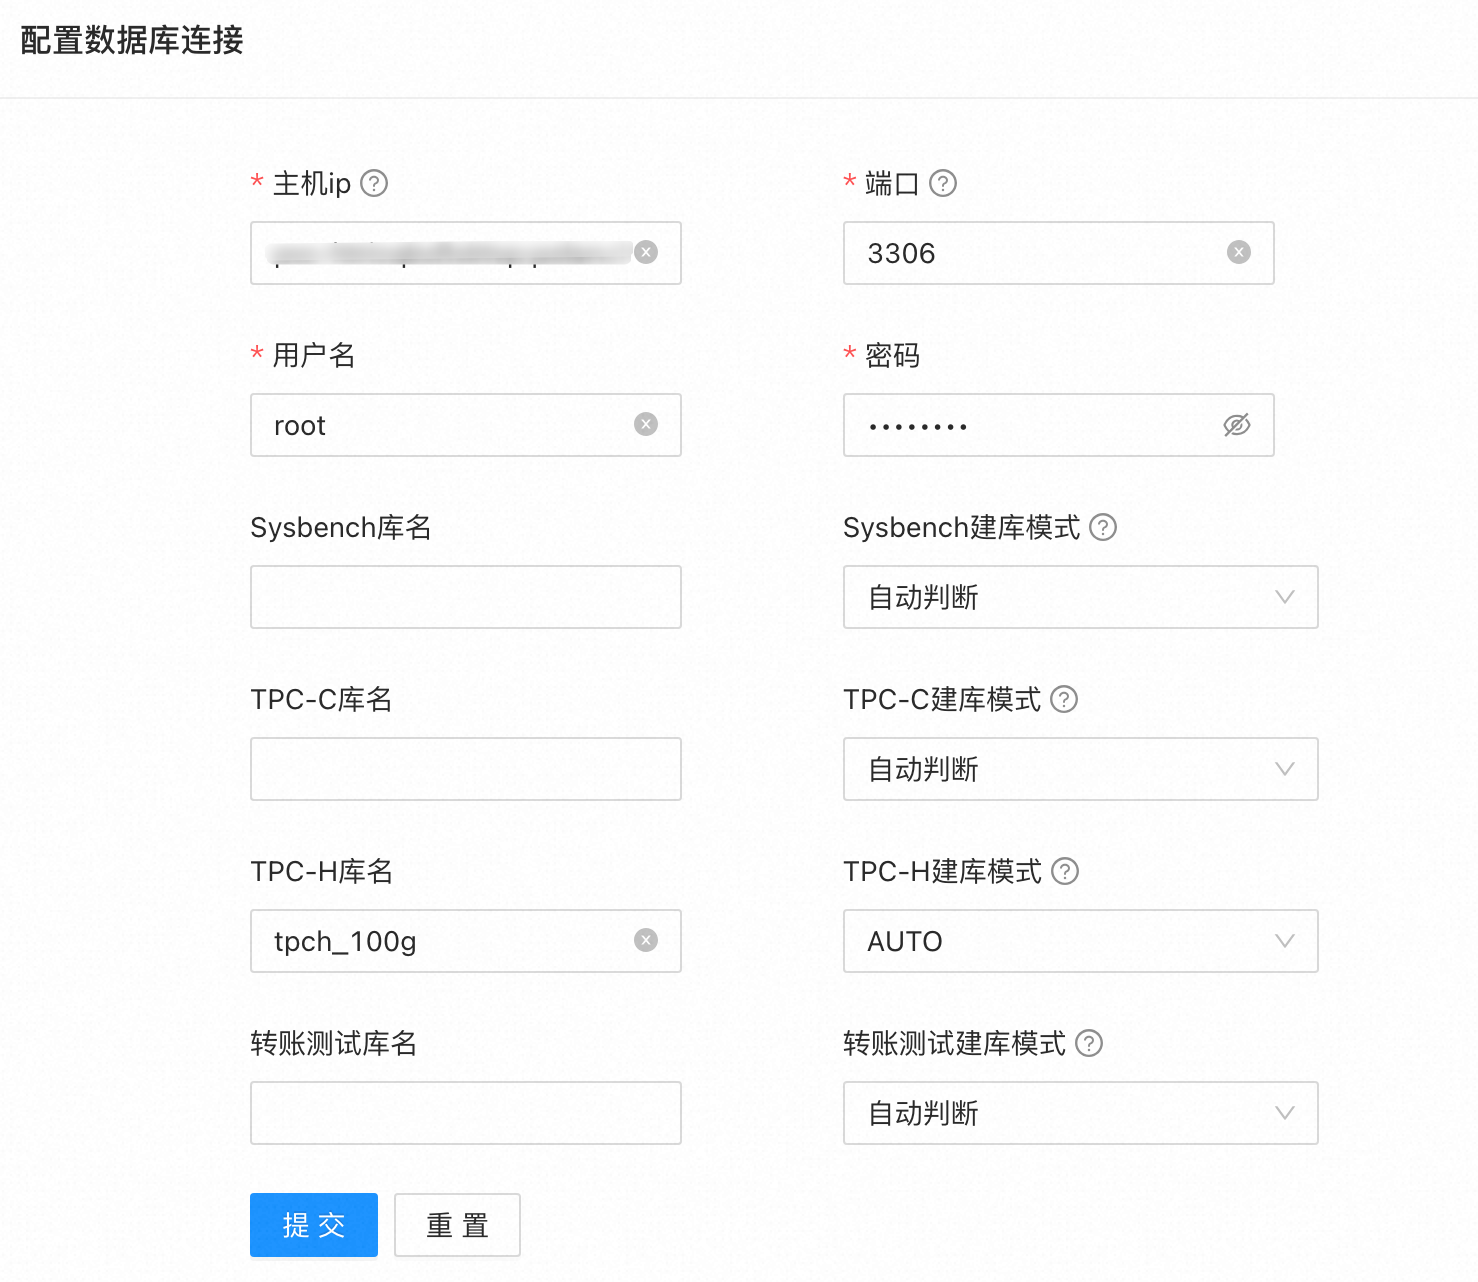Image resolution: width=1478 pixels, height=1282 pixels.
Task: Open the TPC-C建库模式 dropdown showing 自动判断
Action: click(x=1080, y=769)
